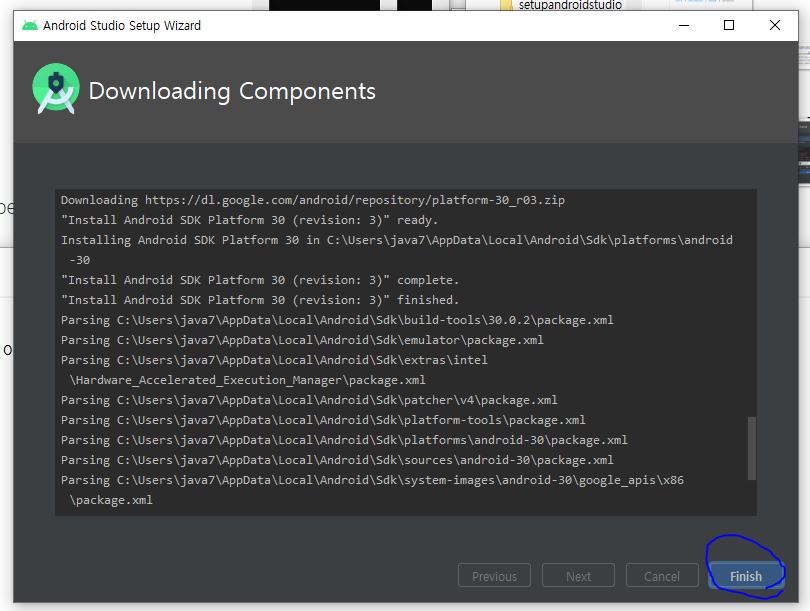
Task: Click the greyed-out Previous button
Action: [494, 575]
